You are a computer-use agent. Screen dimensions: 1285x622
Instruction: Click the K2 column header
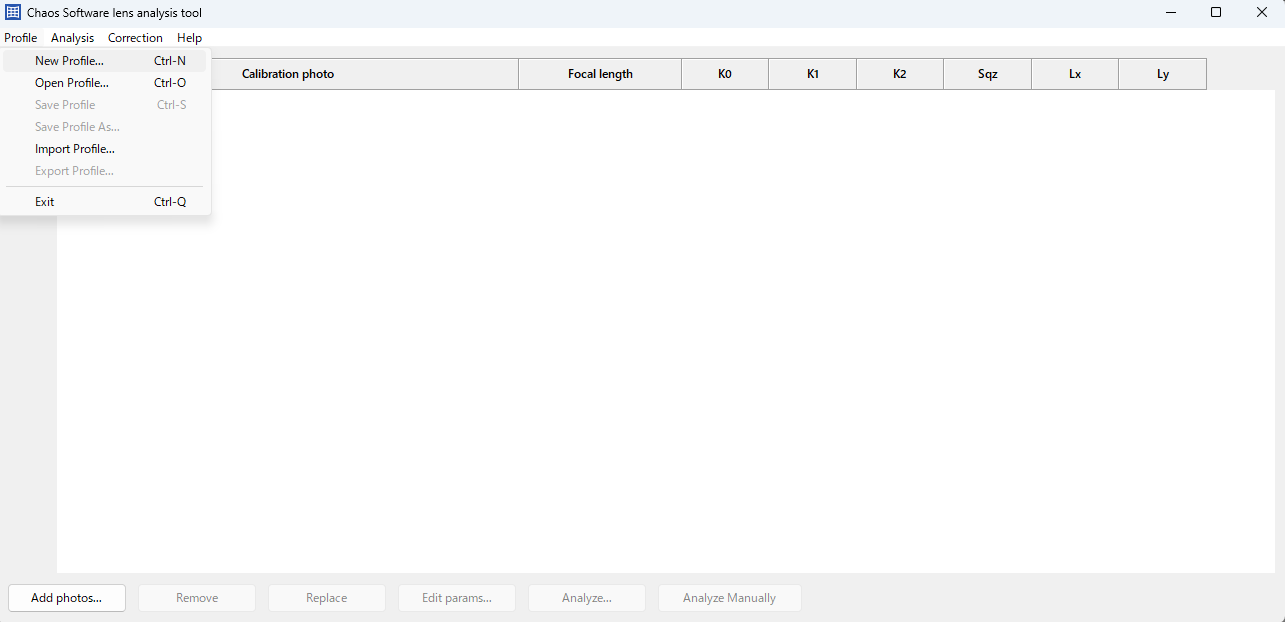click(x=900, y=74)
